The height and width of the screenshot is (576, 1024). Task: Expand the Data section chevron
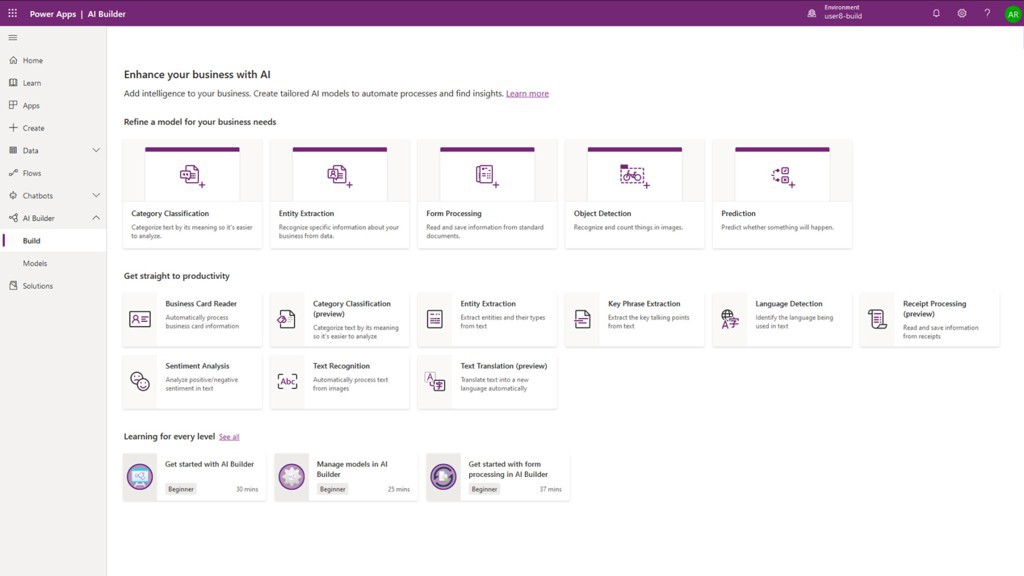click(x=96, y=150)
